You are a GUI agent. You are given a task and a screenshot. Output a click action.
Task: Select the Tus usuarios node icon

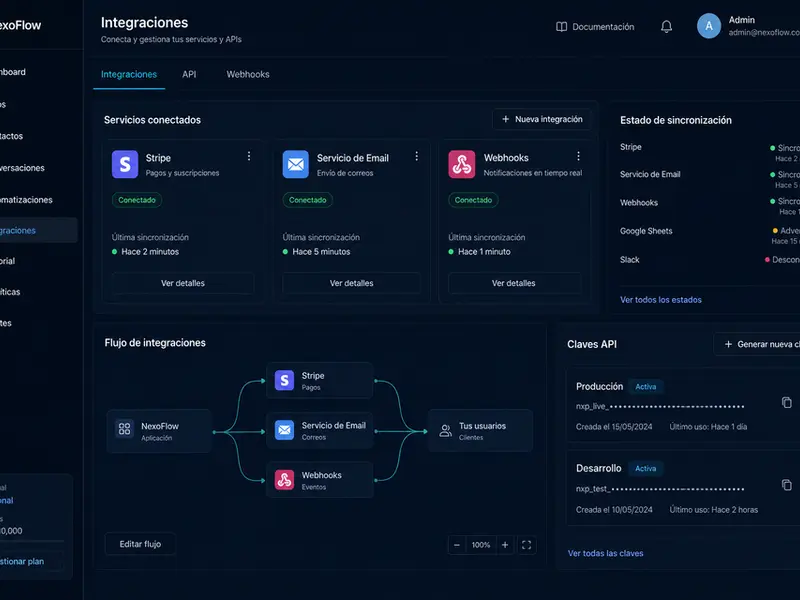(x=445, y=431)
